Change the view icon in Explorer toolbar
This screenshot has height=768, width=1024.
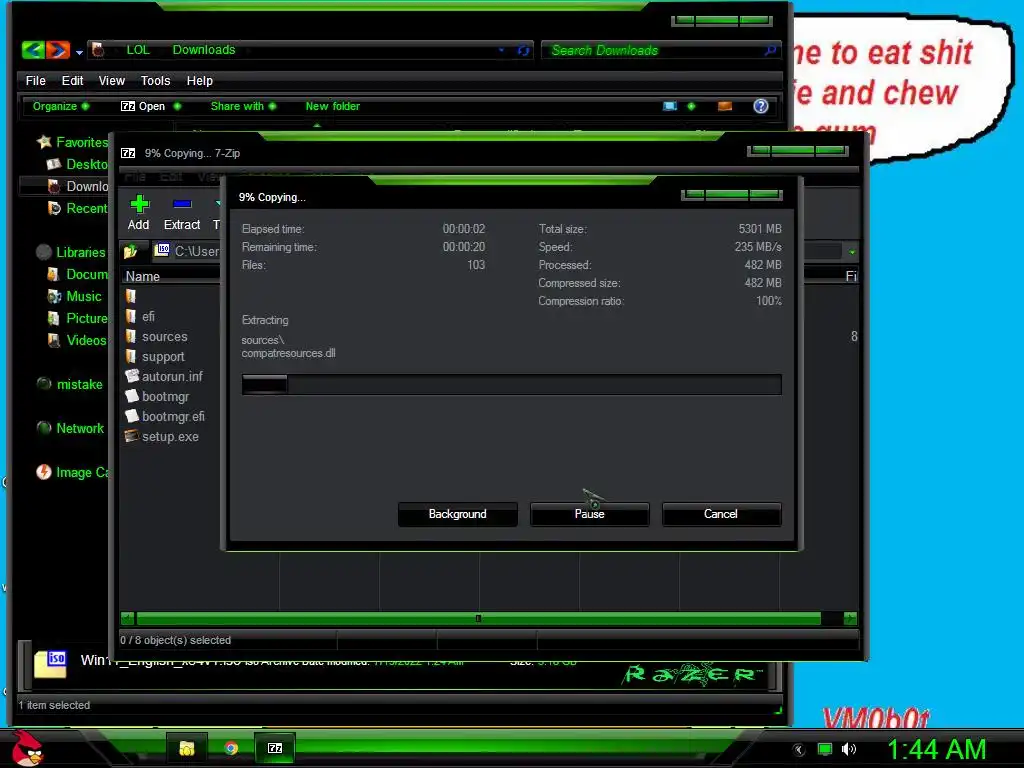[x=670, y=106]
